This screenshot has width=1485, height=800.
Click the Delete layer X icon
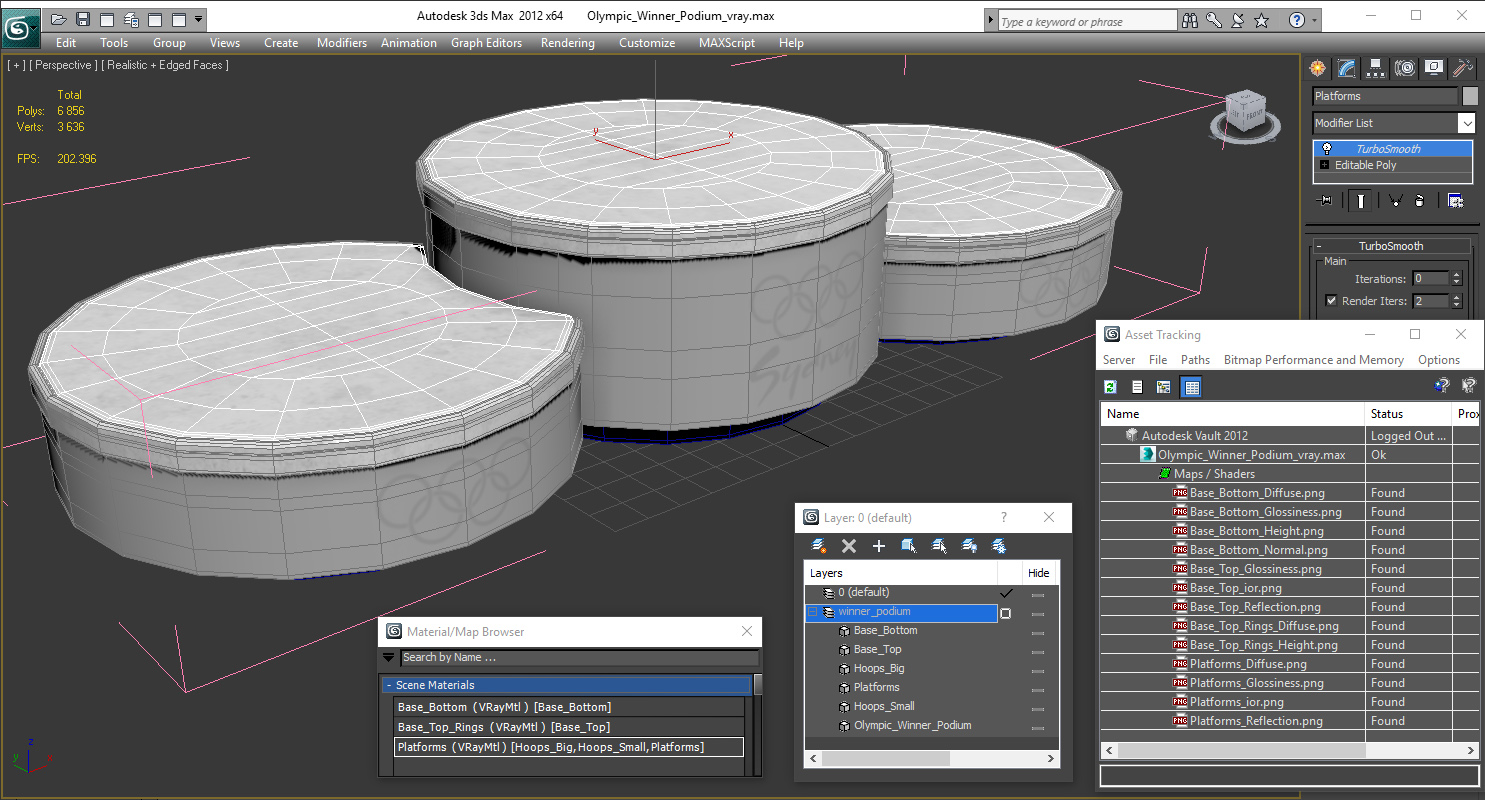click(849, 546)
